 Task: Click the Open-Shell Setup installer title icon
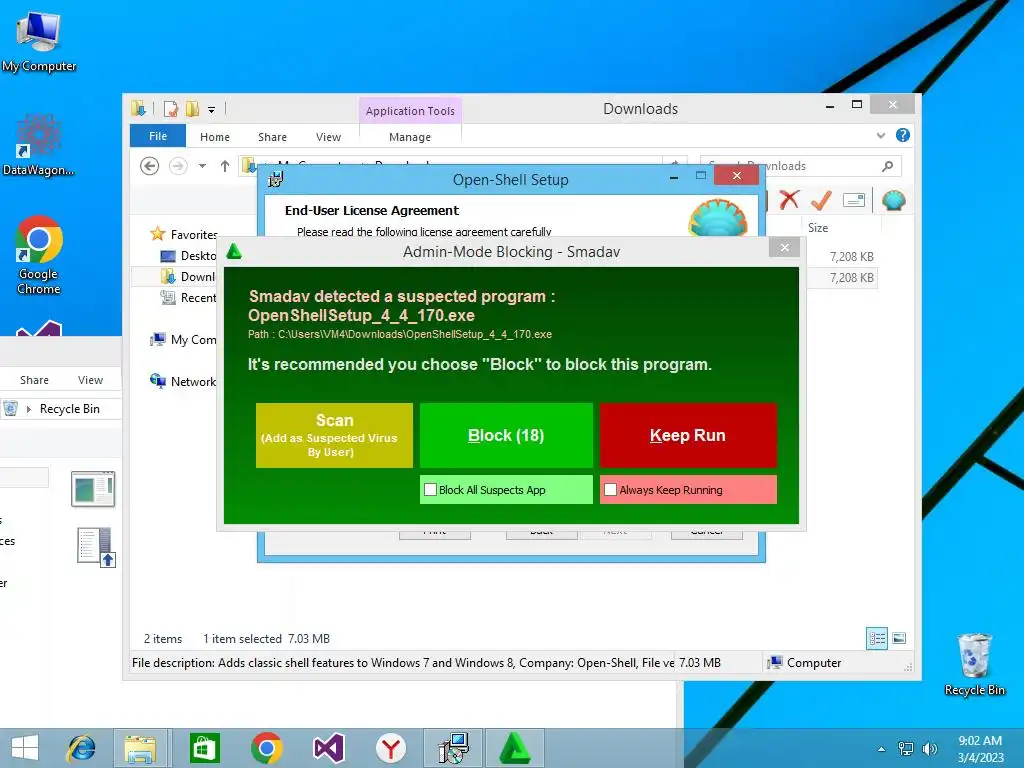point(276,179)
